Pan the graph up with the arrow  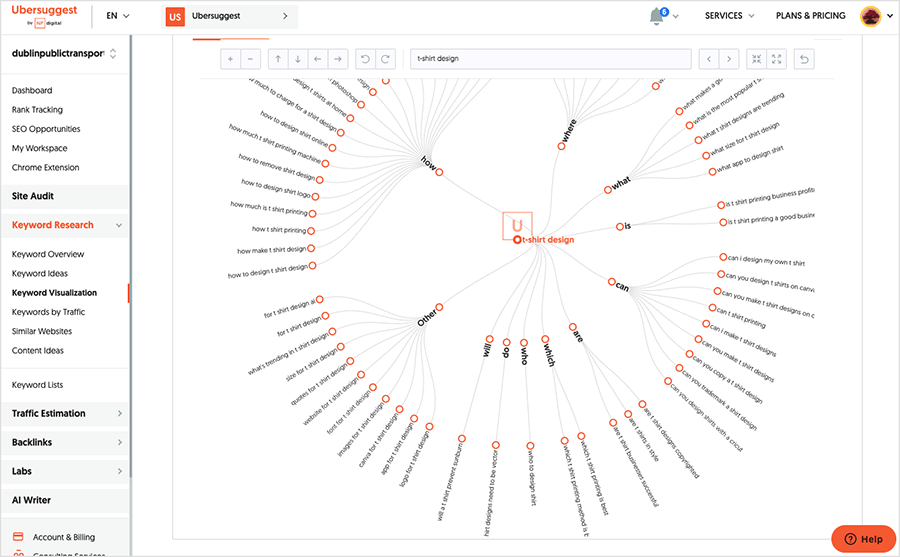pos(278,59)
